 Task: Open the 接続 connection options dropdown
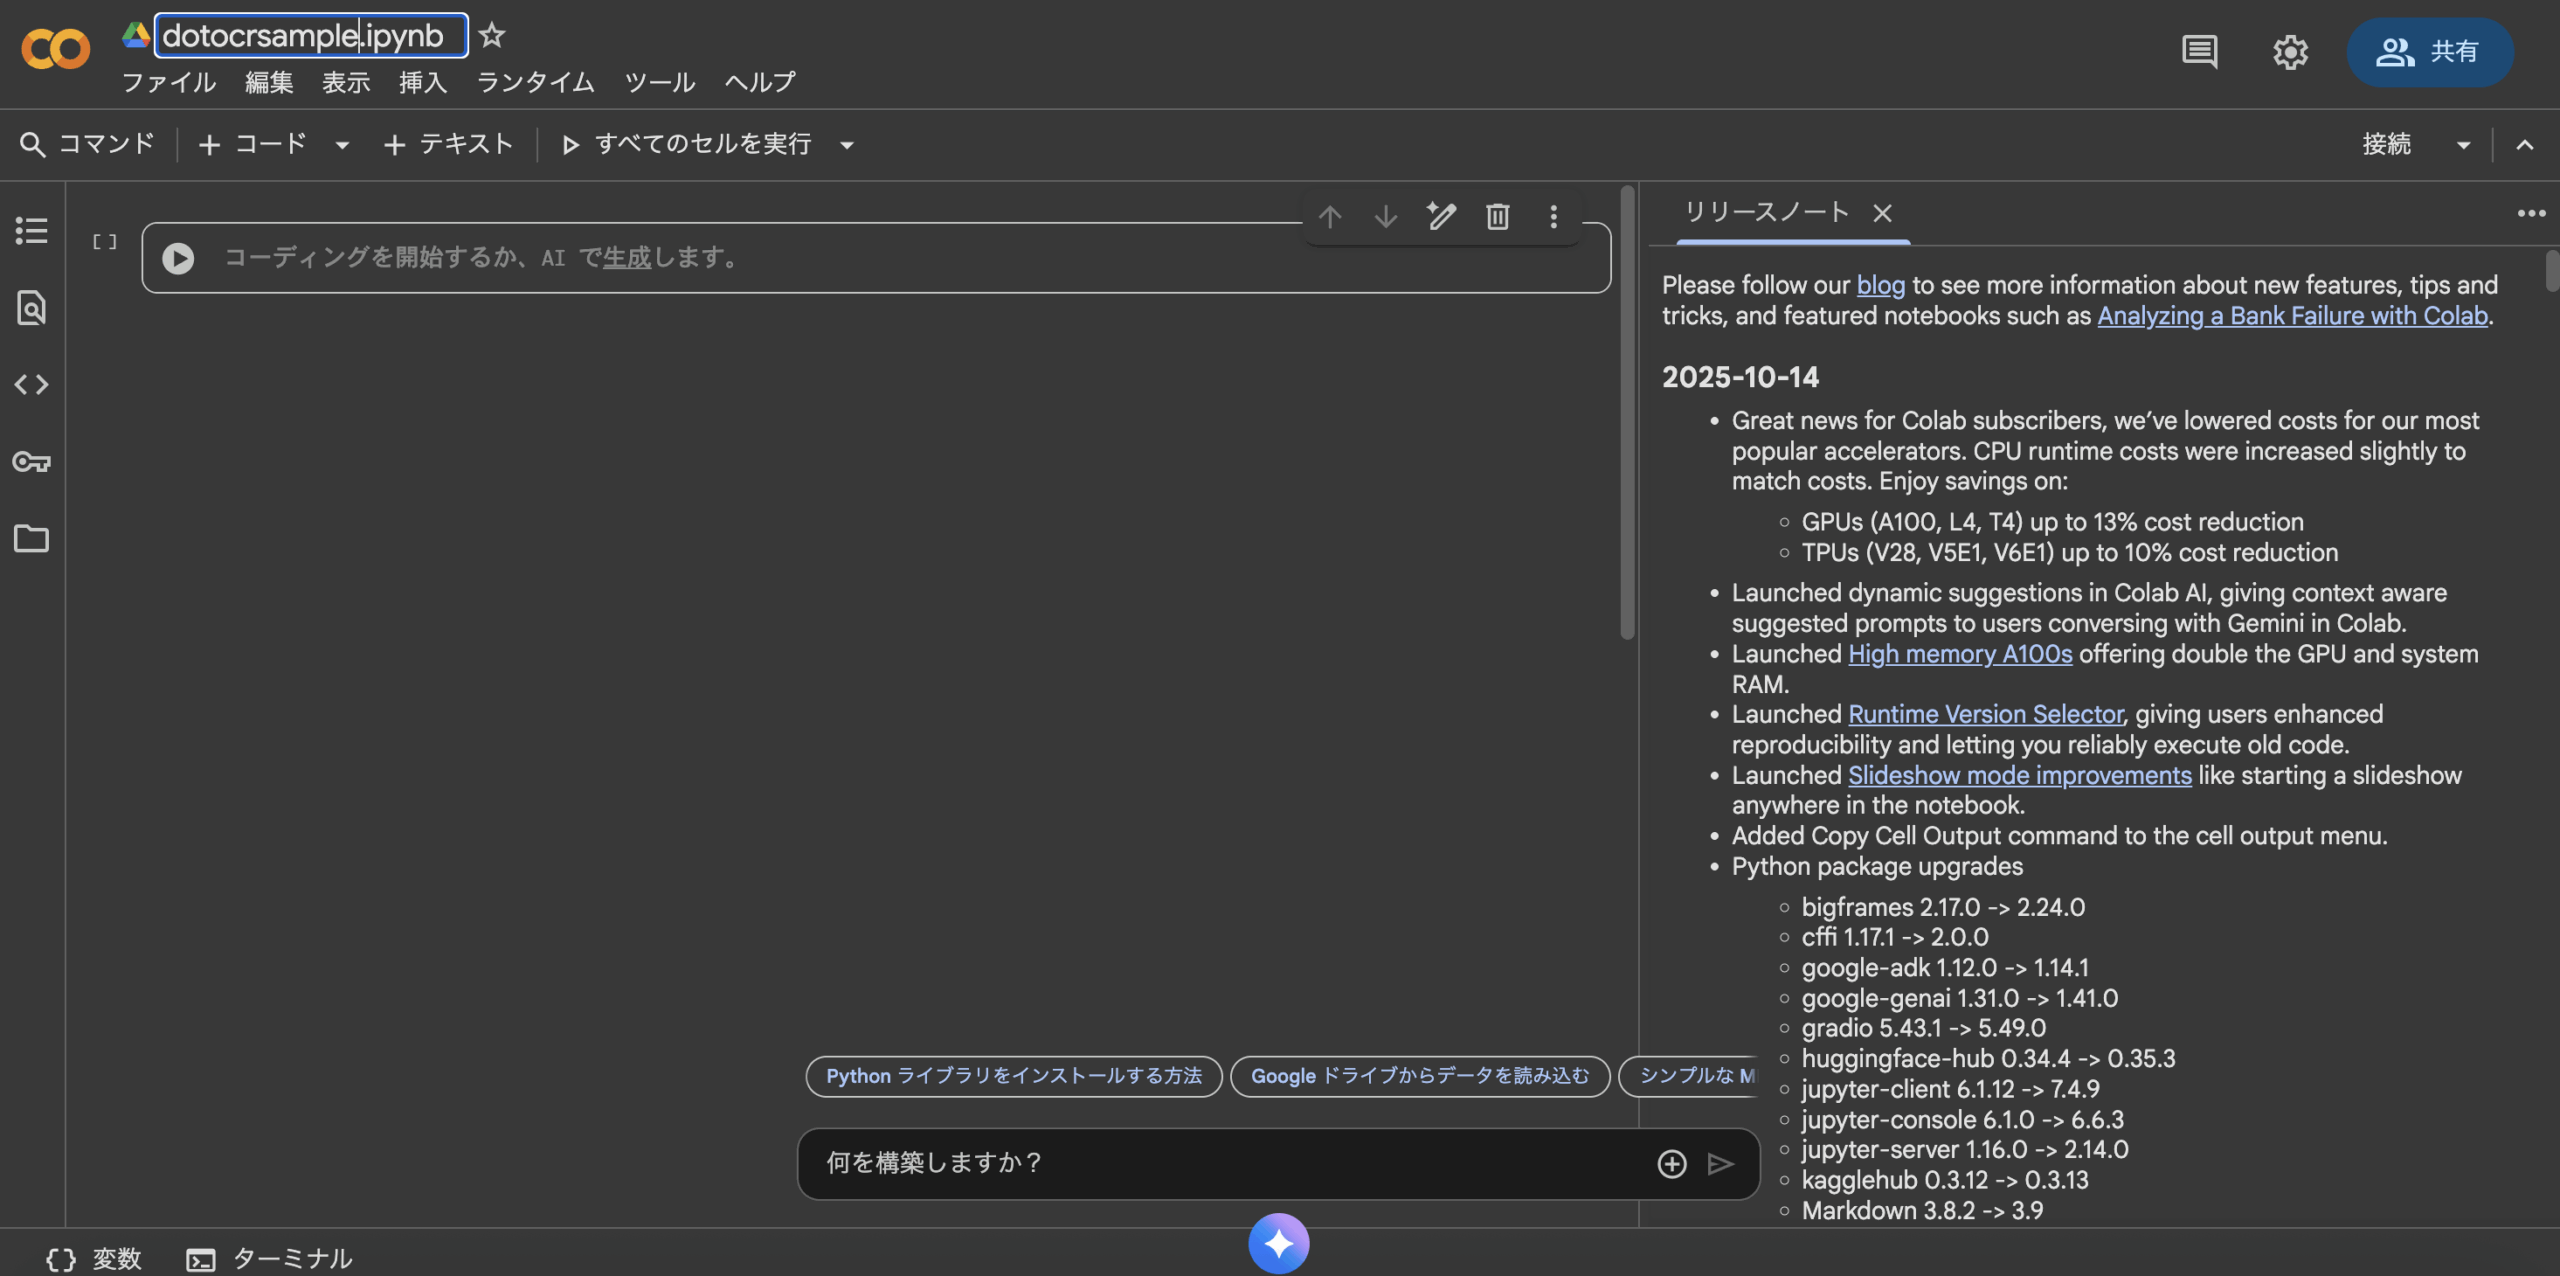pos(2463,145)
